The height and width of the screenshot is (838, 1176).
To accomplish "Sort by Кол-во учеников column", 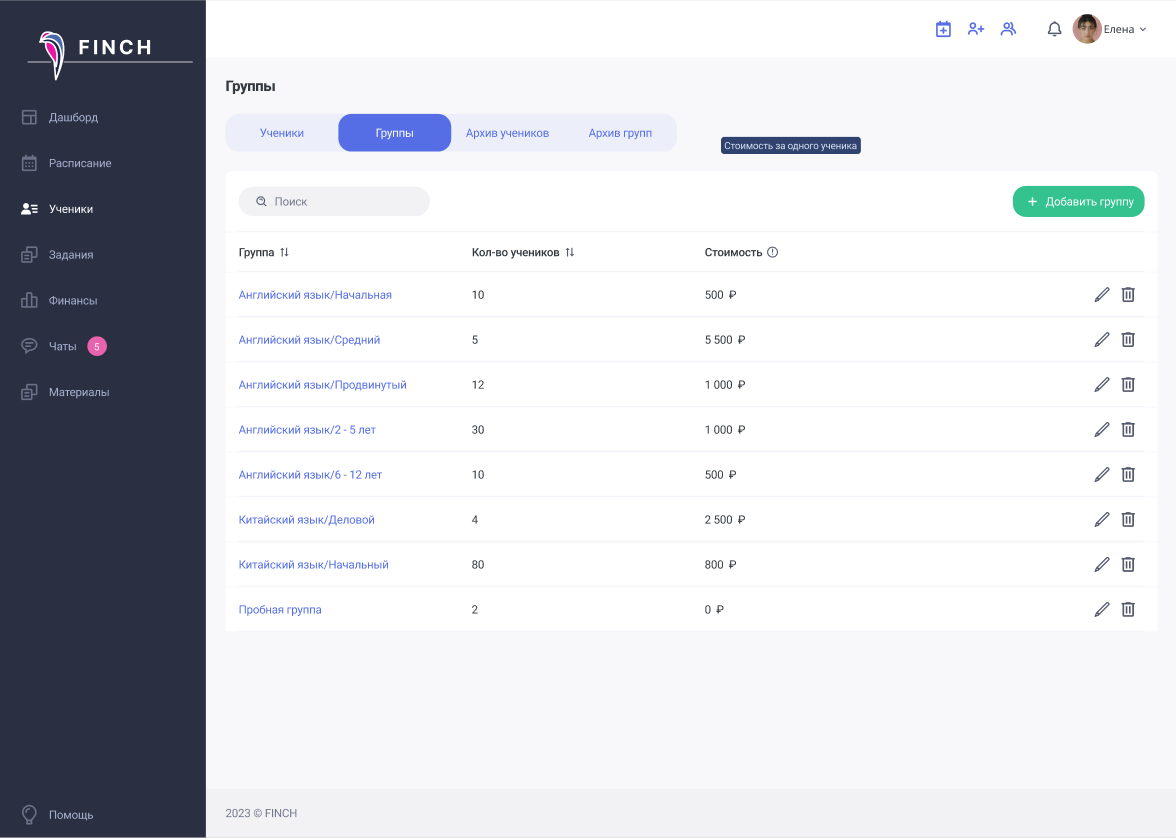I will [570, 252].
